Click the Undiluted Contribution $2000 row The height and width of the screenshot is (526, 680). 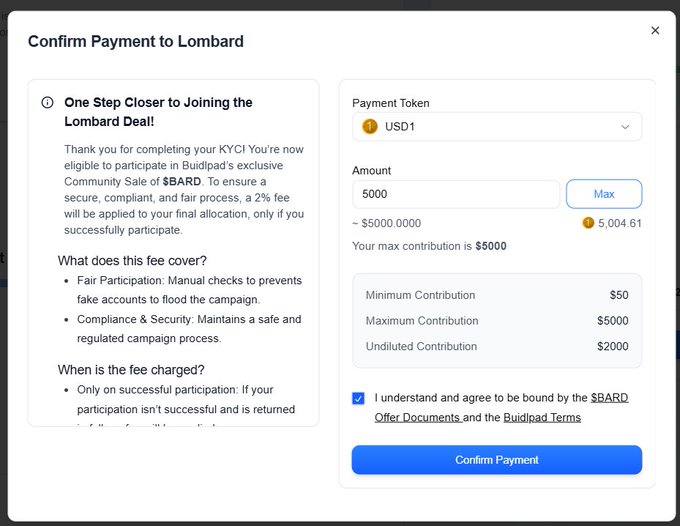click(x=497, y=346)
